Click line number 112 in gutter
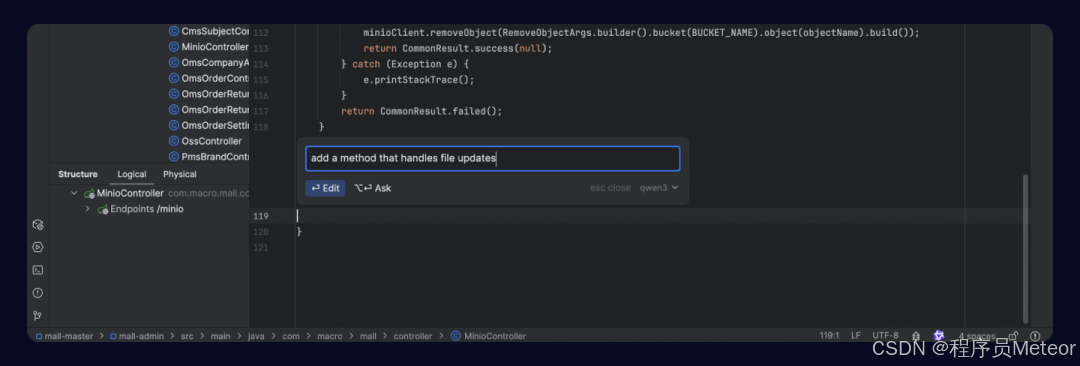1080x366 pixels. 261,33
